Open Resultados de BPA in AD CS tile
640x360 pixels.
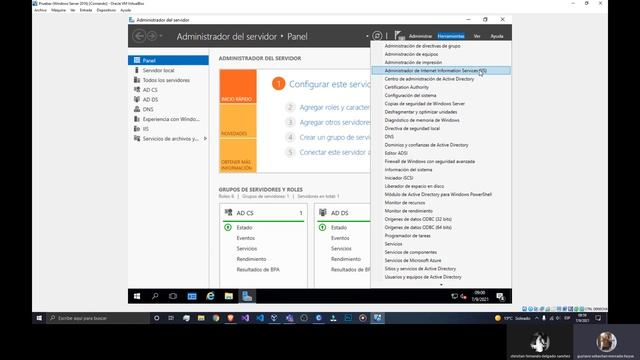(258, 269)
